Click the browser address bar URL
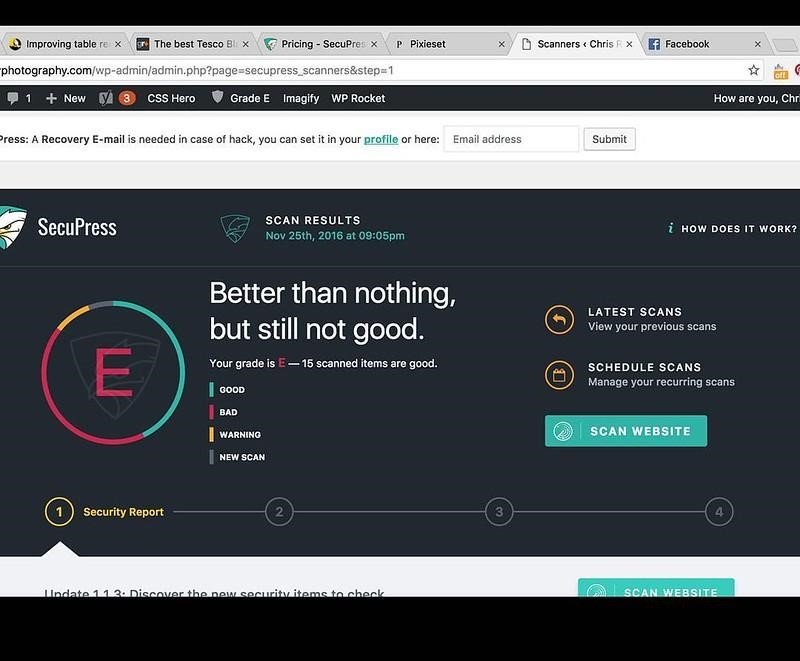 (197, 70)
